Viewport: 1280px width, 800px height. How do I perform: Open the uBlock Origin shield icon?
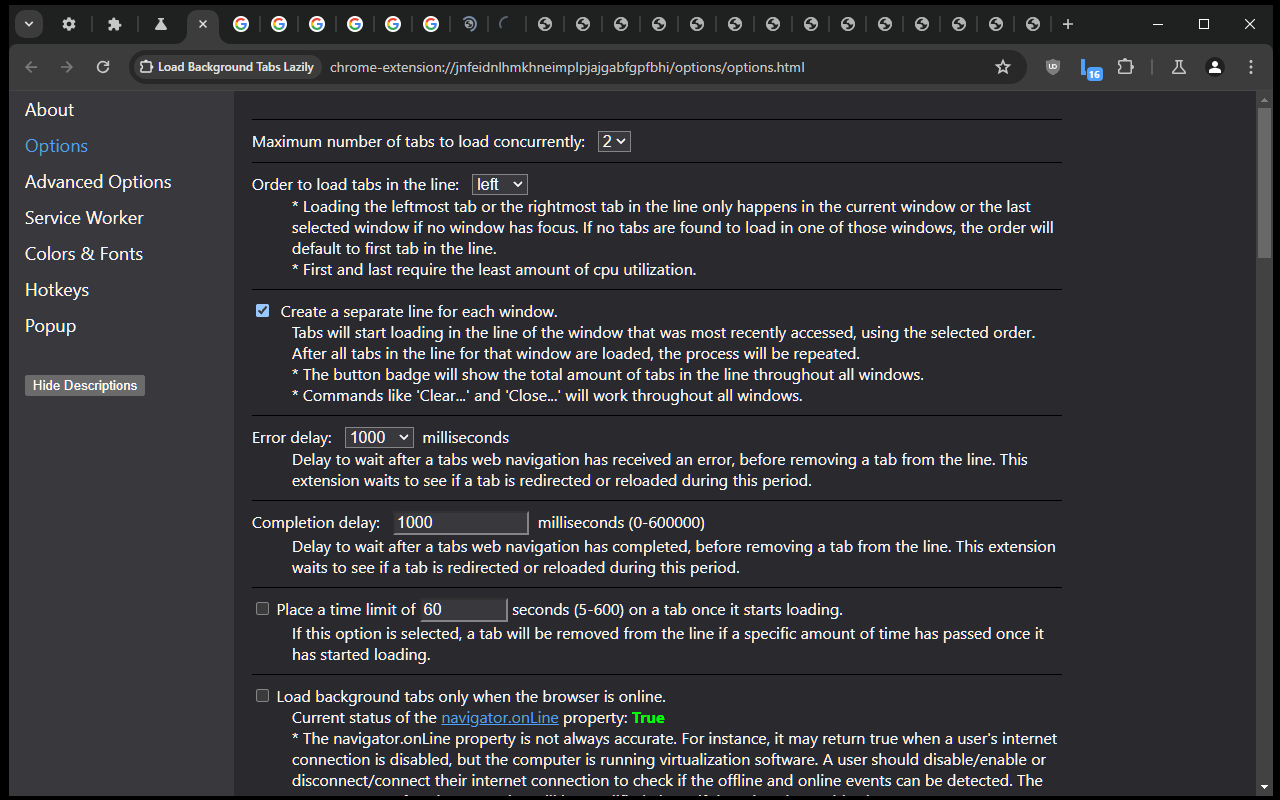1052,67
